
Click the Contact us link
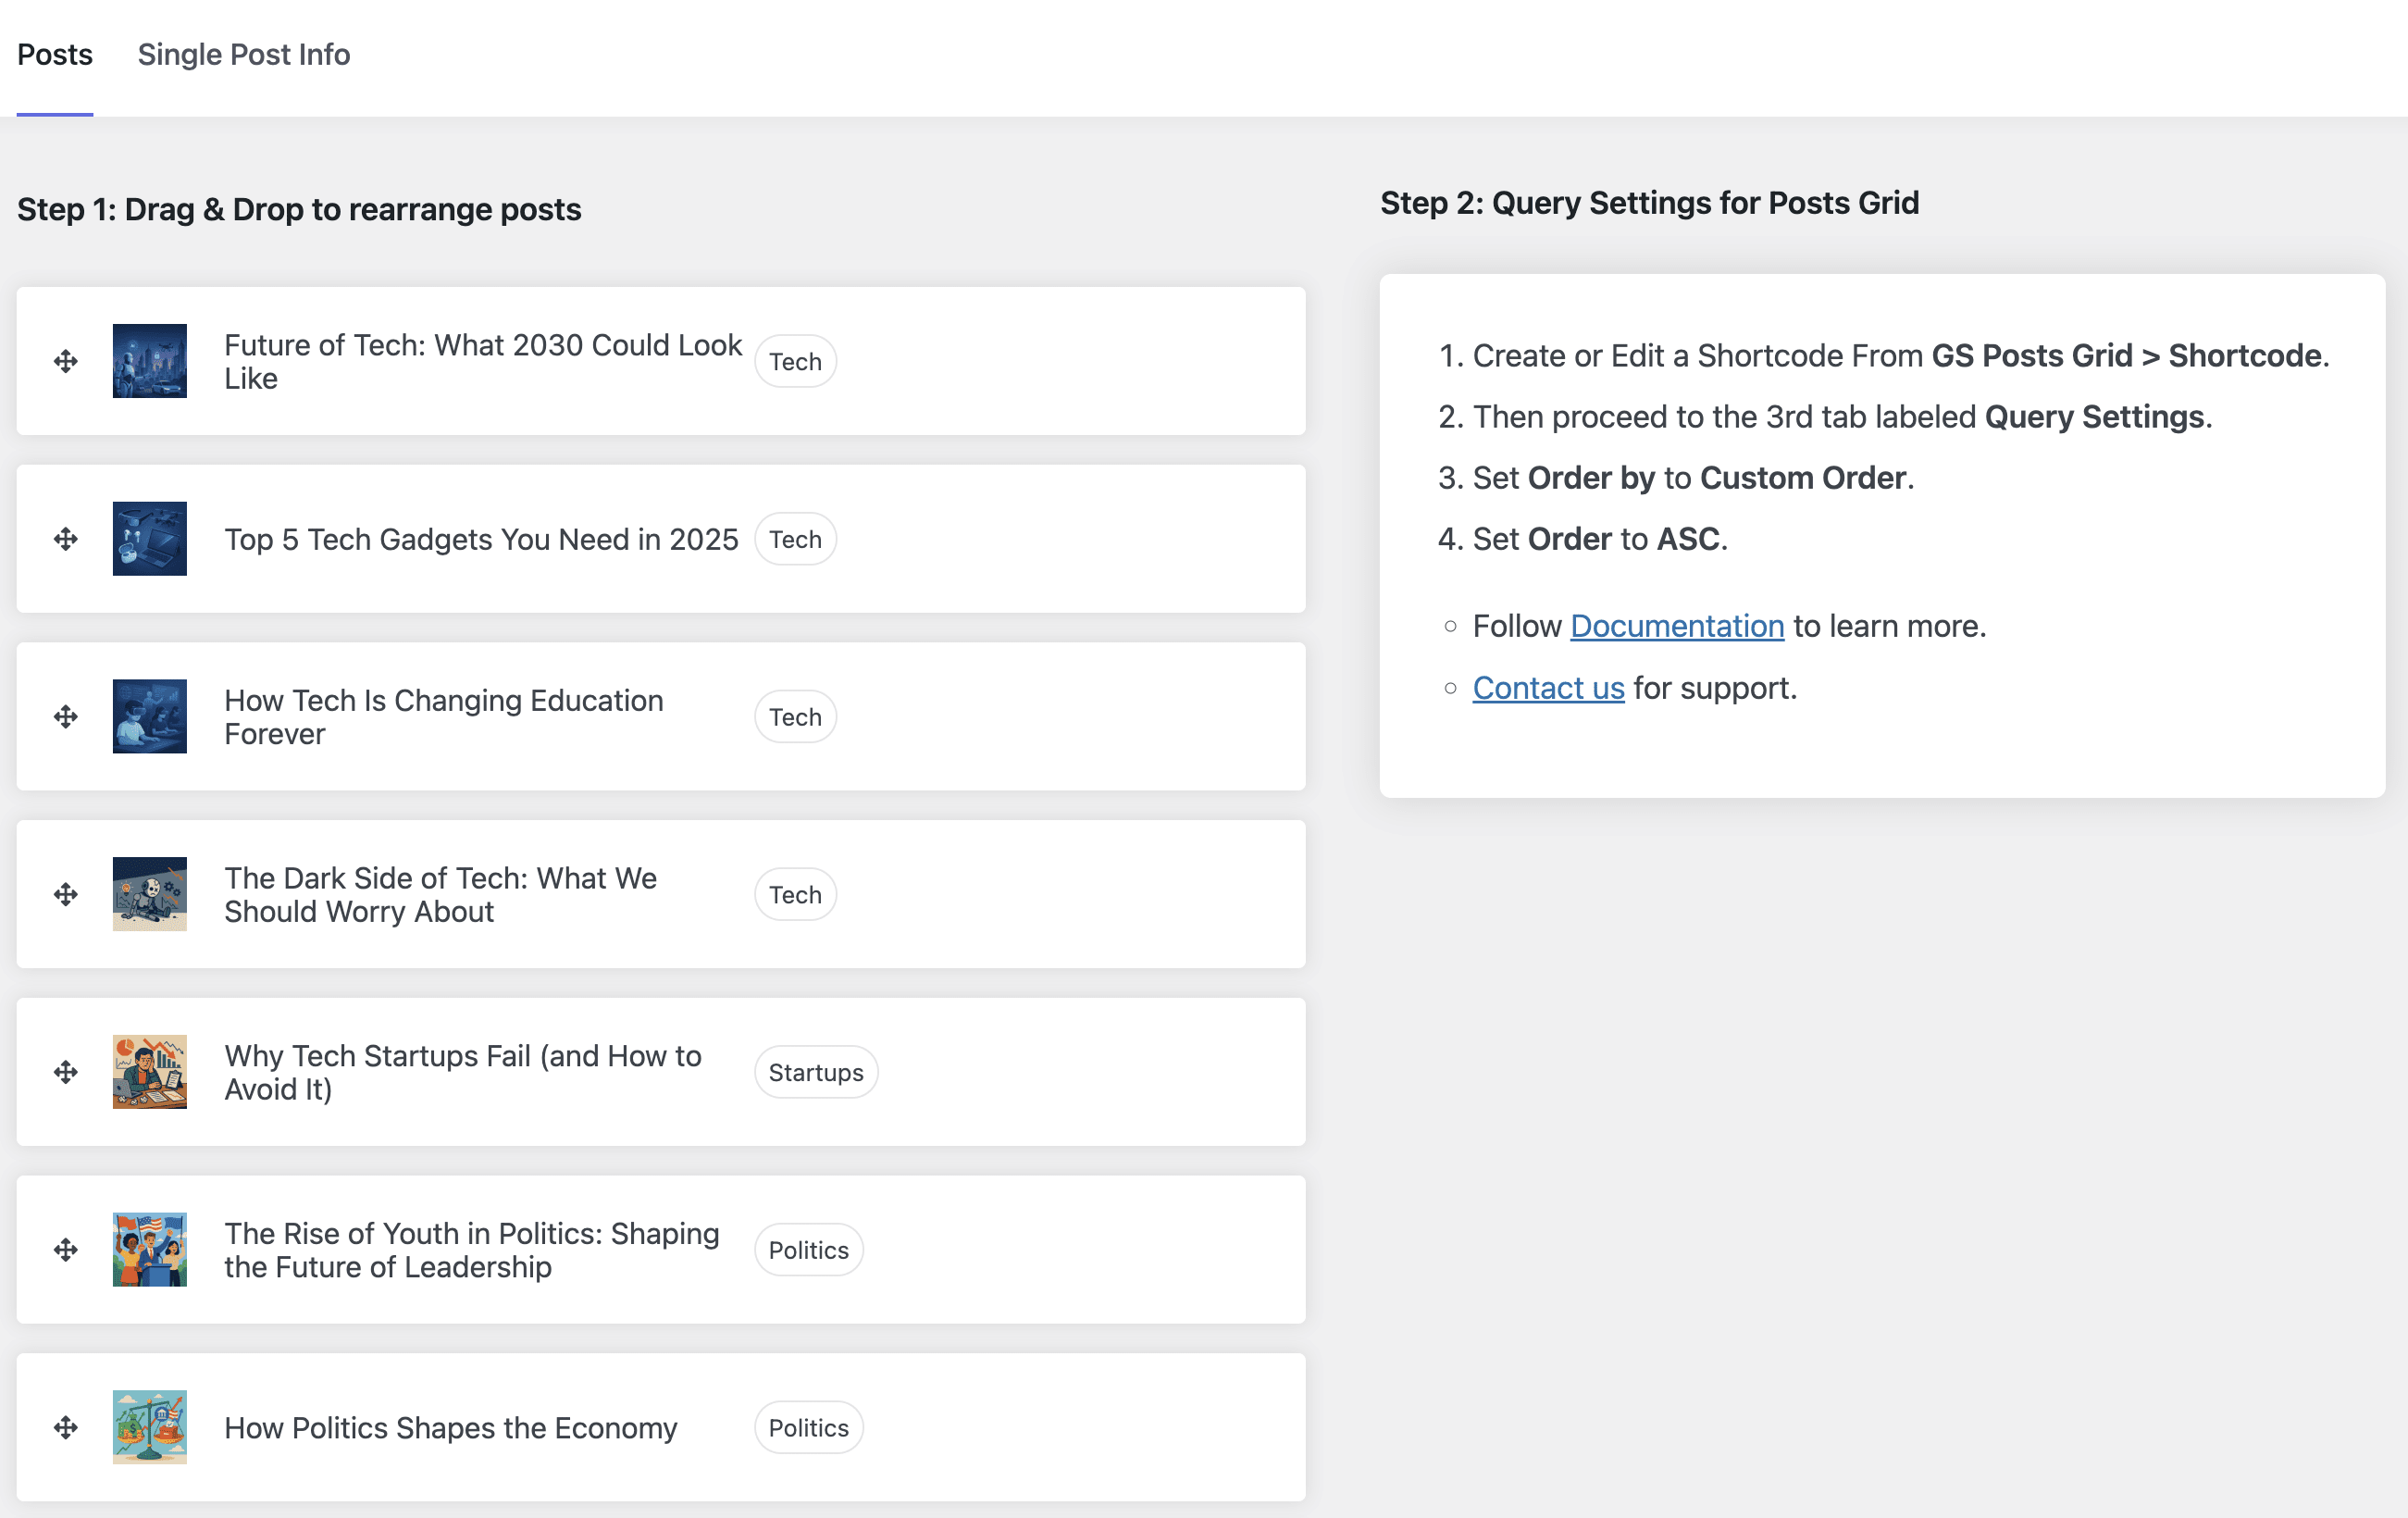1548,688
